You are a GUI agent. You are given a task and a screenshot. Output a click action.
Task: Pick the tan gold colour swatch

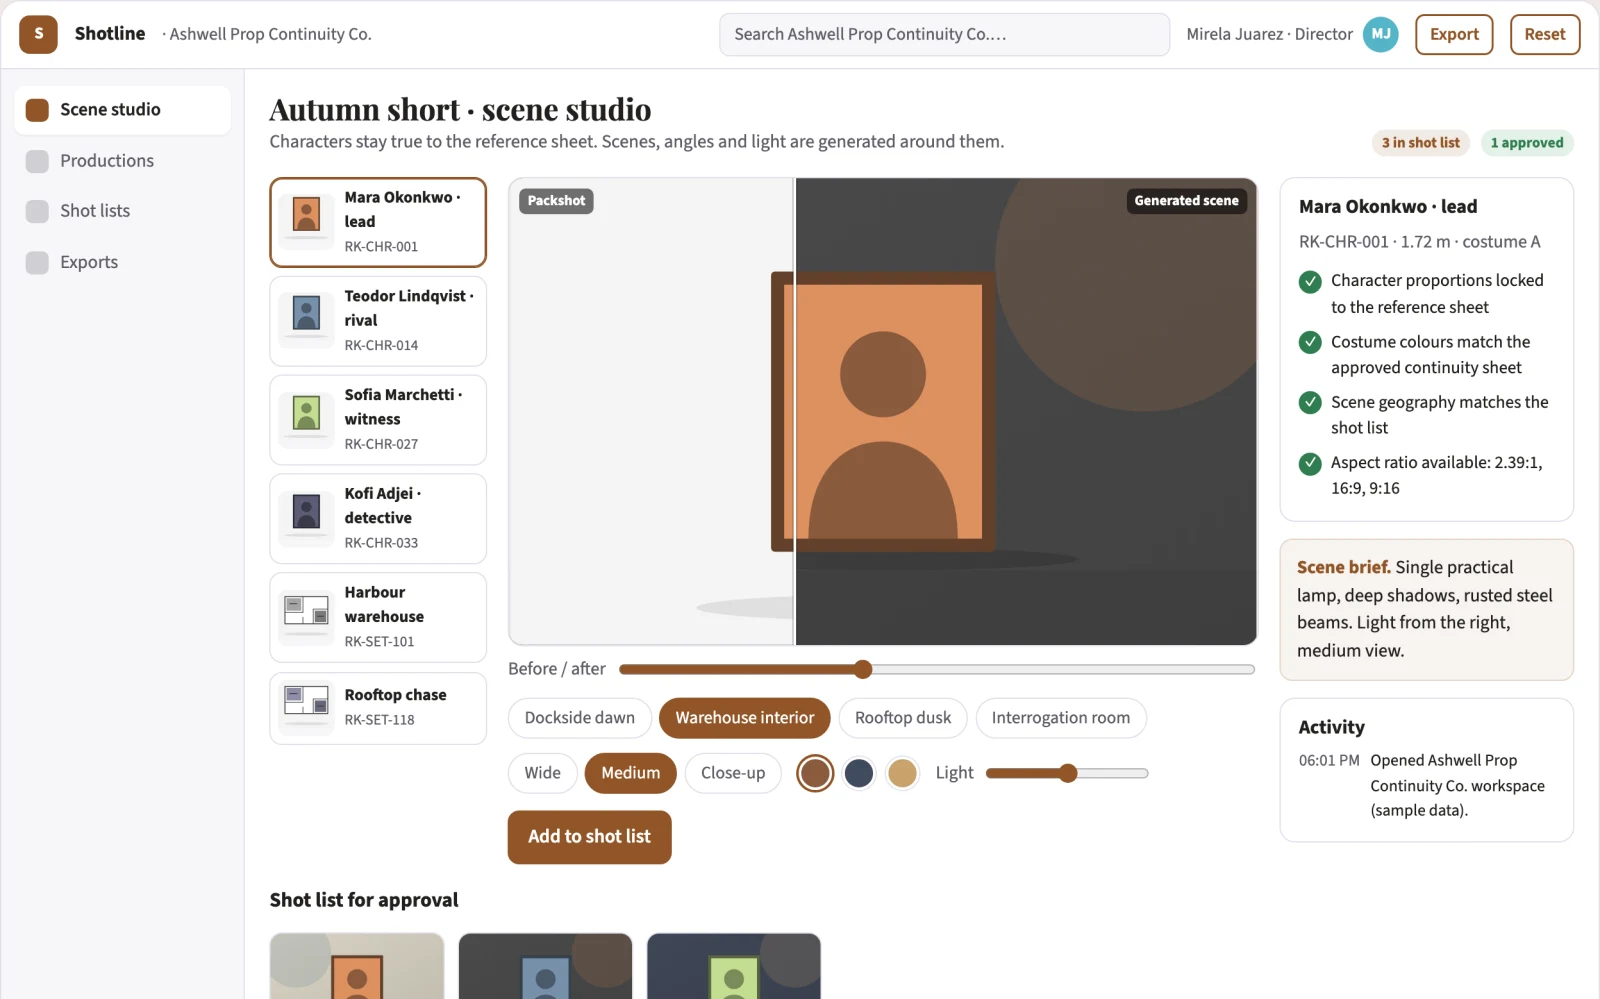(x=902, y=773)
